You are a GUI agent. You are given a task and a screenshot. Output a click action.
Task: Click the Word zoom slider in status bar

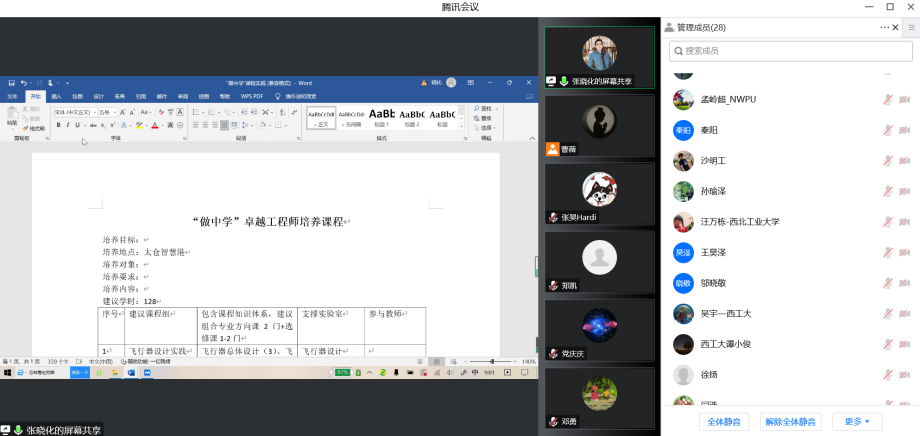(x=490, y=361)
